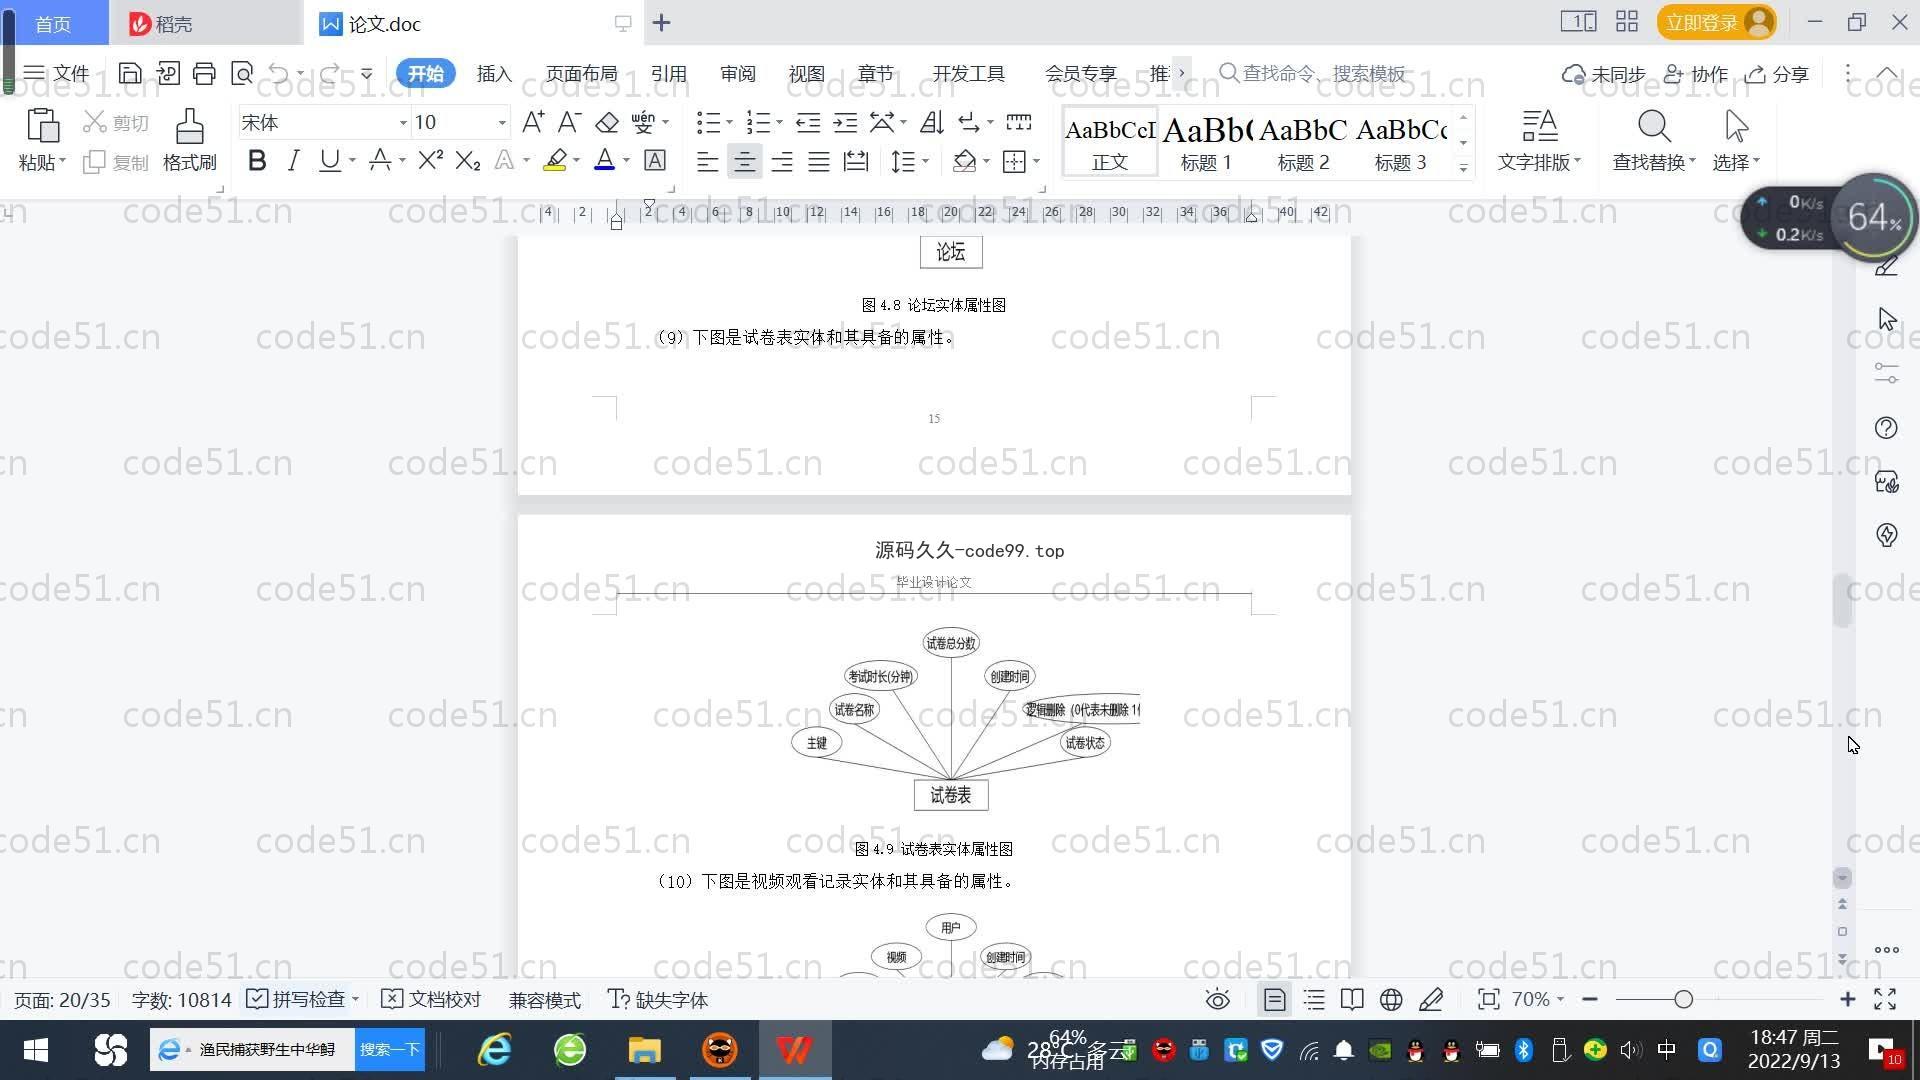Click the highlight color swatch

coord(554,161)
